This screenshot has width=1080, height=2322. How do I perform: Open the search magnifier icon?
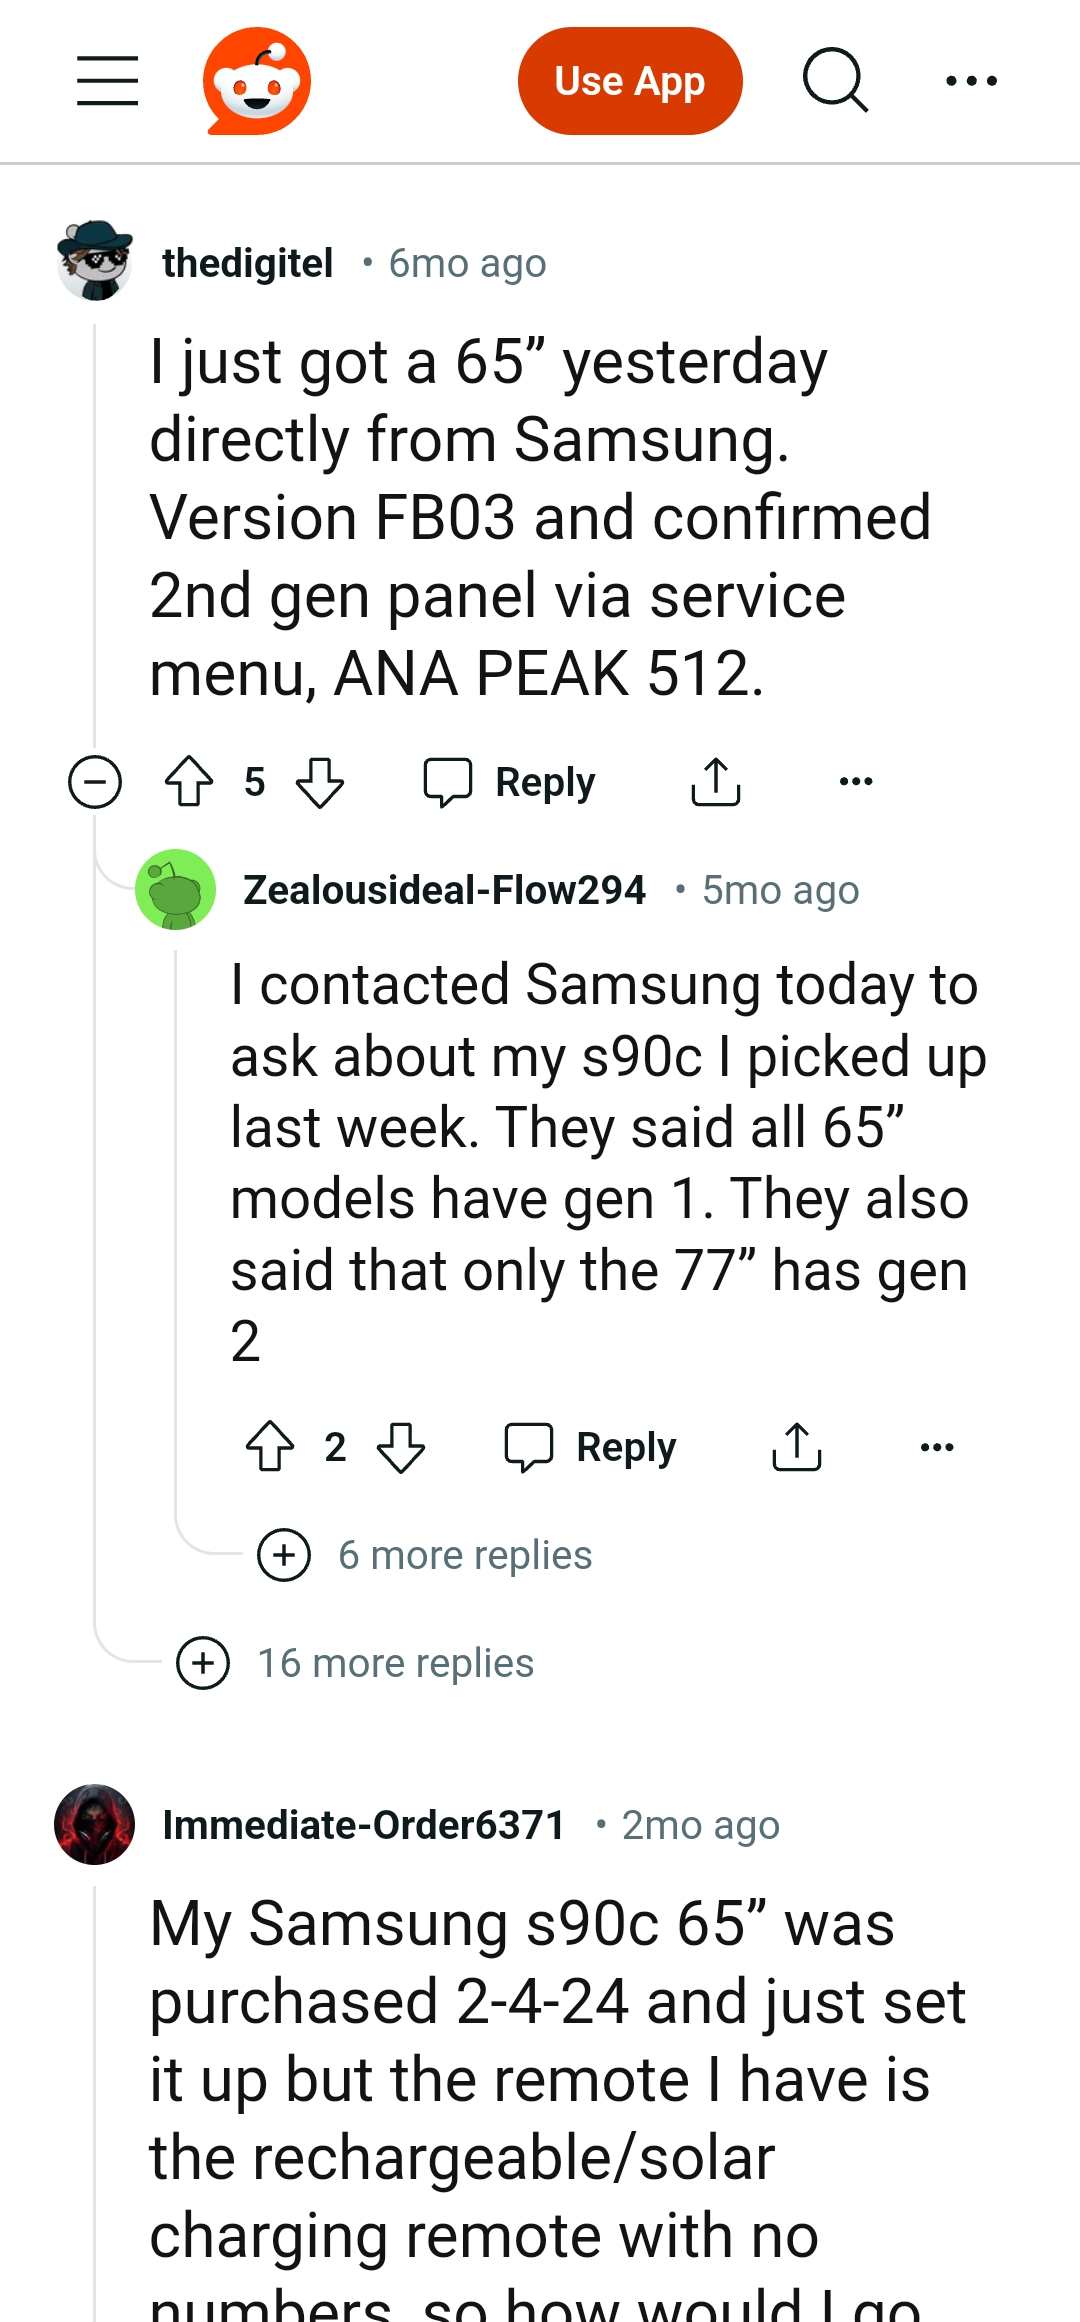[835, 80]
